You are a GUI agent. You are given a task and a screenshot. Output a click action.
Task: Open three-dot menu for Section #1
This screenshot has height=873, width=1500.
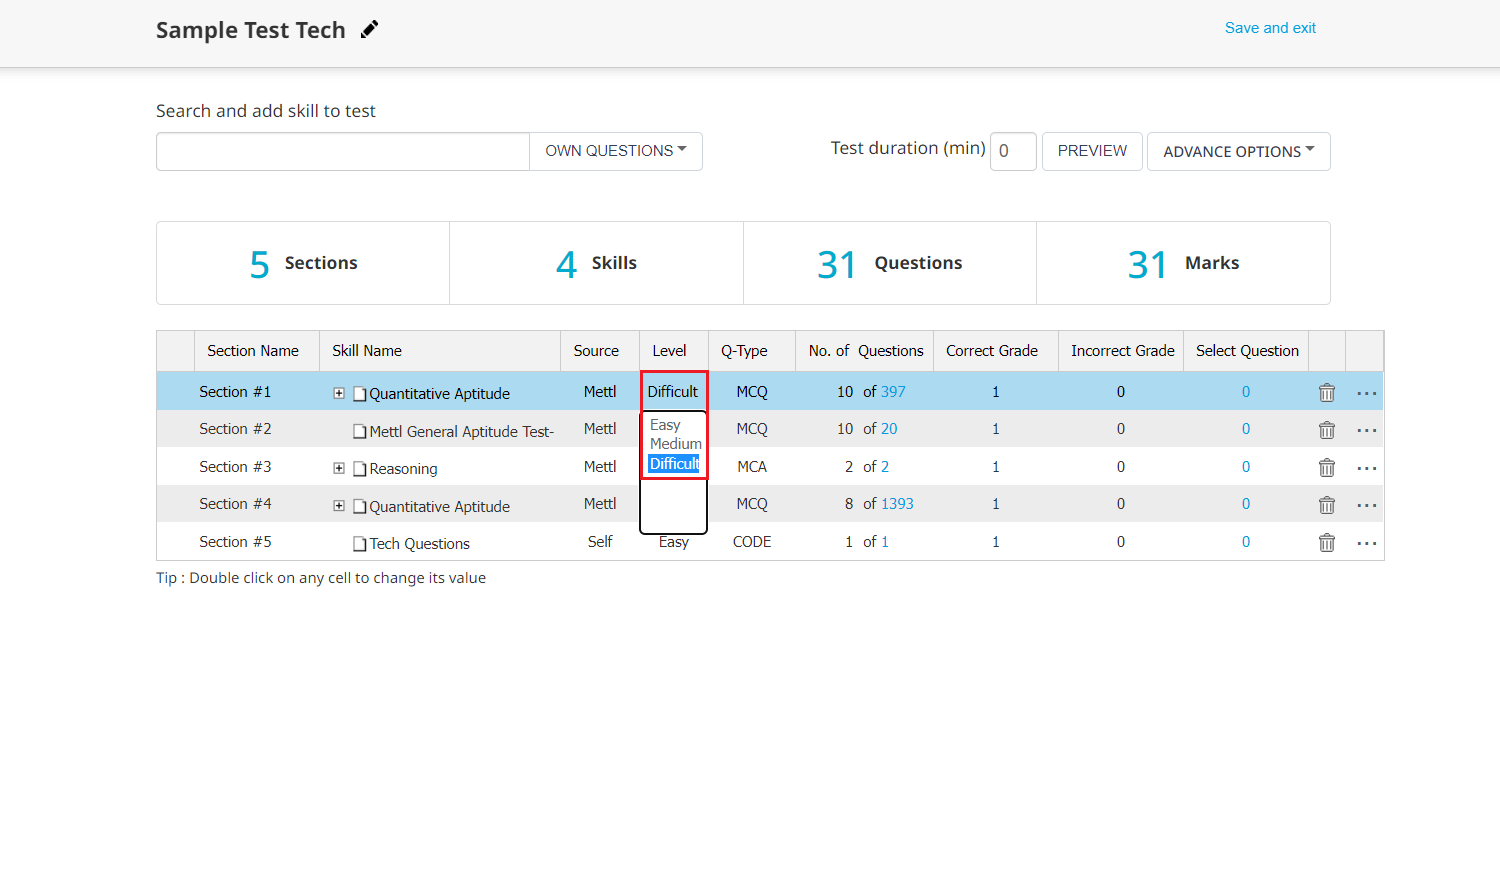(x=1367, y=394)
